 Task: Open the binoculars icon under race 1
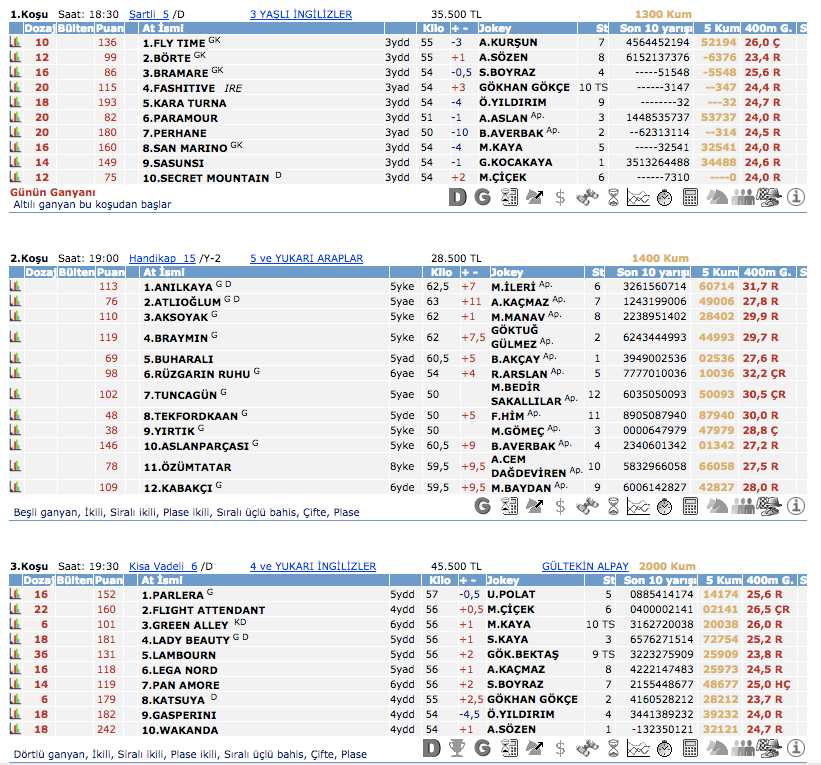click(586, 197)
